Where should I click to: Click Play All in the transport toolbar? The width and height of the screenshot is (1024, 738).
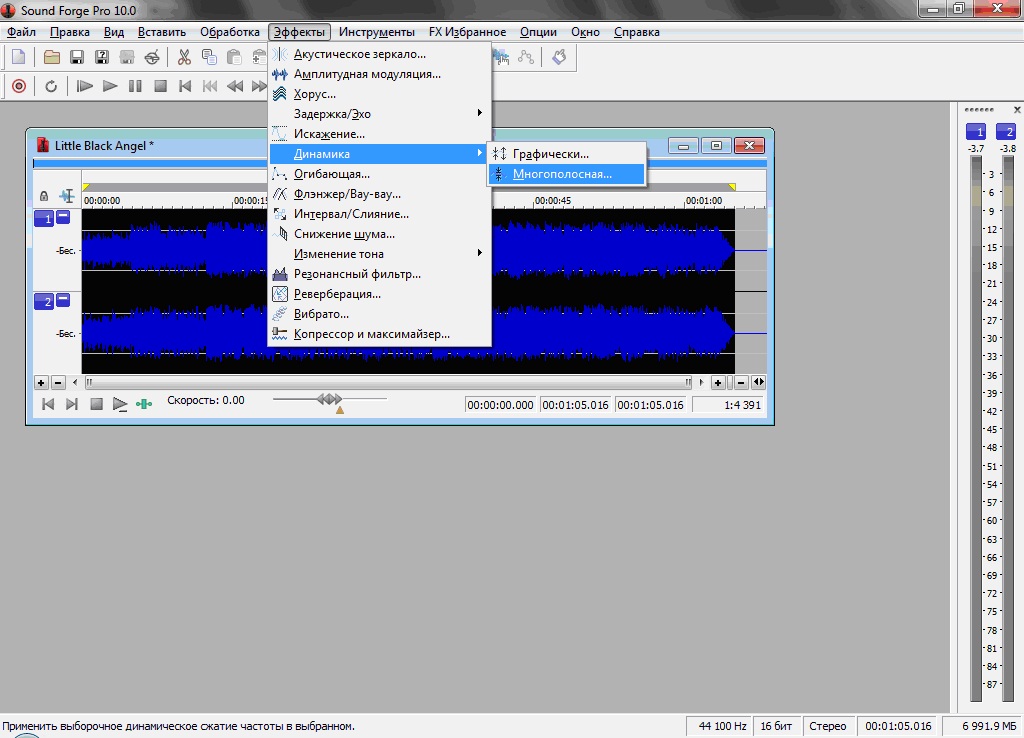tap(84, 86)
